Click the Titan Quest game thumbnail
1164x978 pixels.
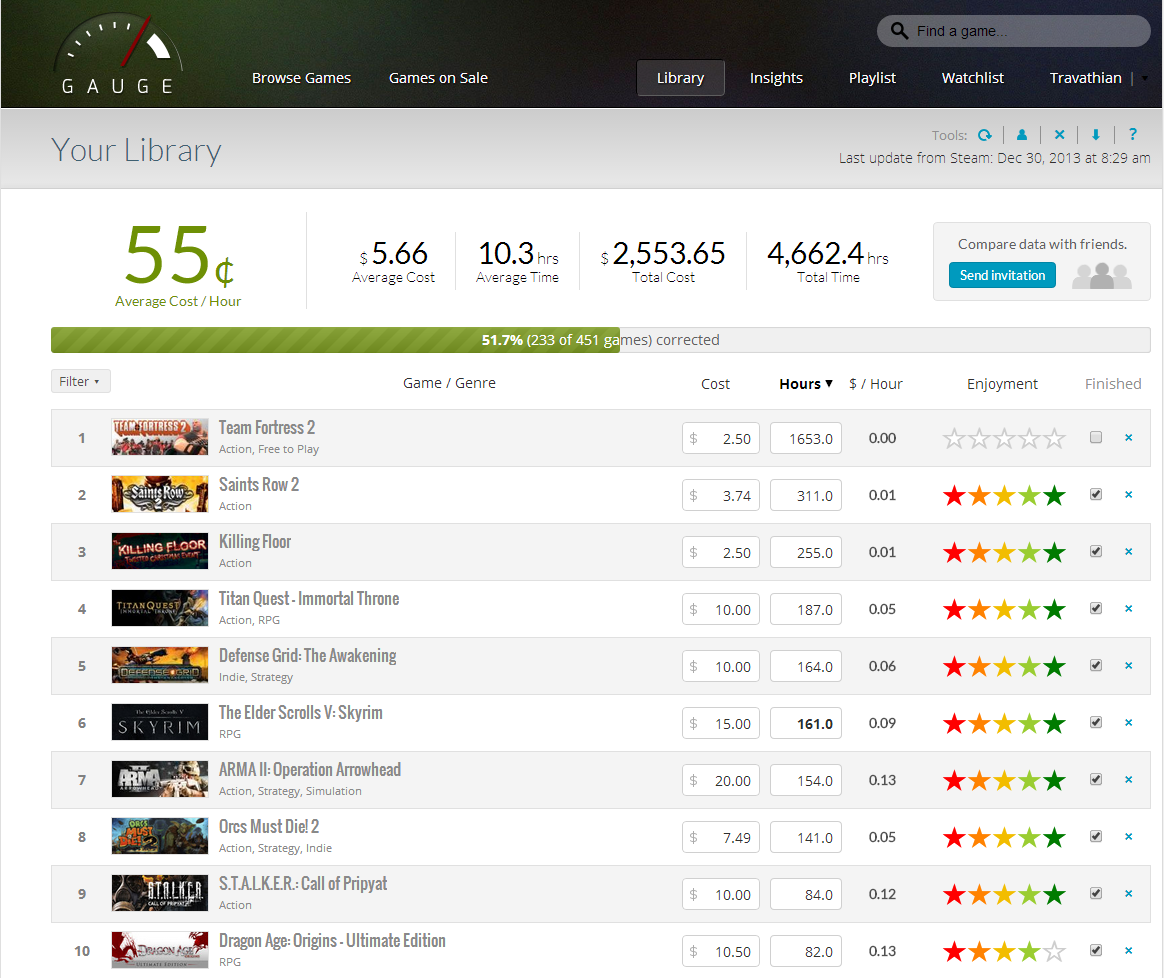click(160, 608)
